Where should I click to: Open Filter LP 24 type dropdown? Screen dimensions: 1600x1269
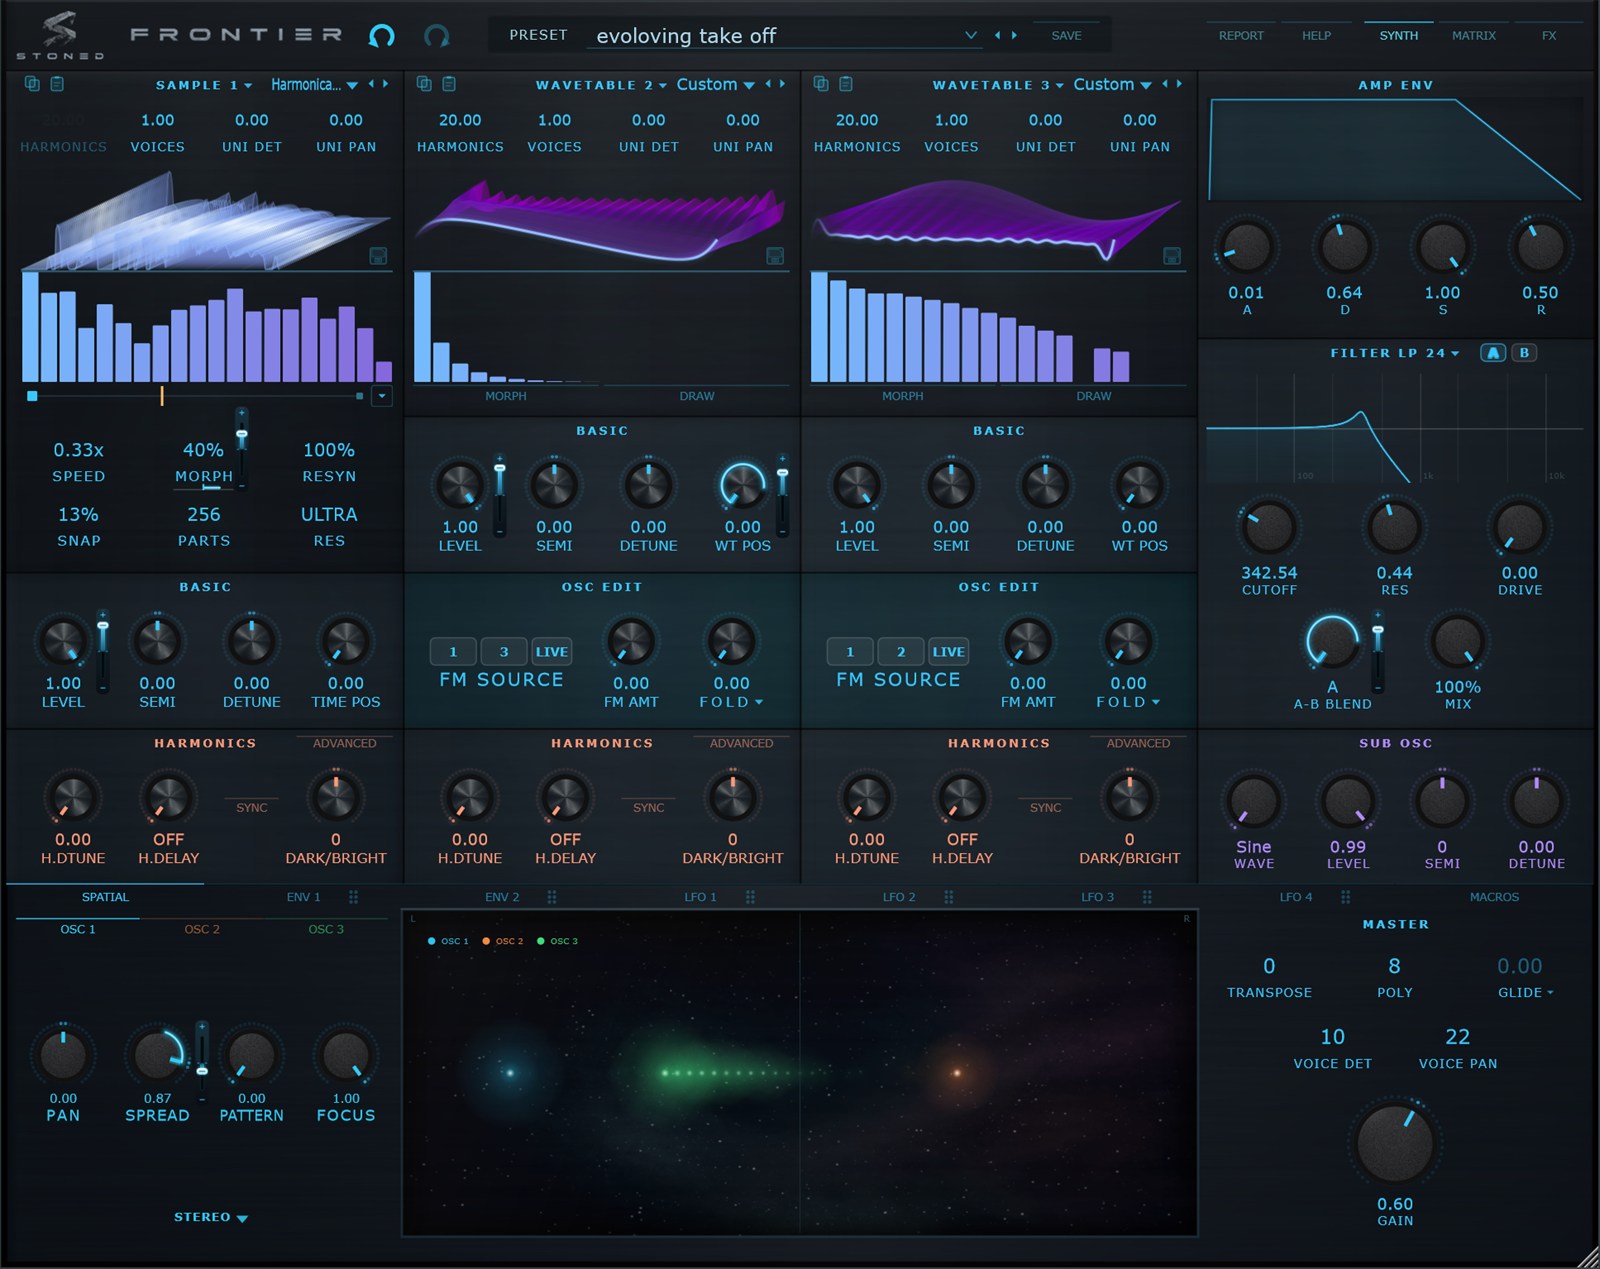coord(1395,353)
